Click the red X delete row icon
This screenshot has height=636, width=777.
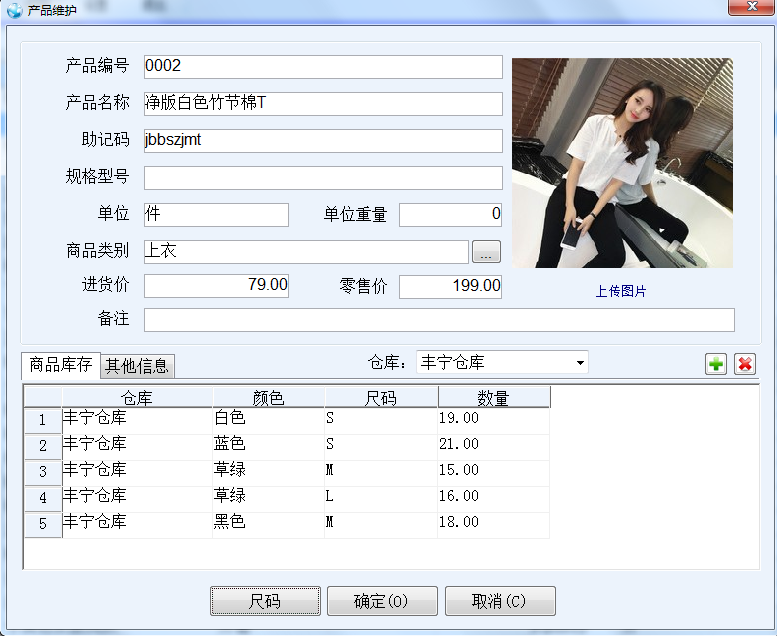click(745, 364)
